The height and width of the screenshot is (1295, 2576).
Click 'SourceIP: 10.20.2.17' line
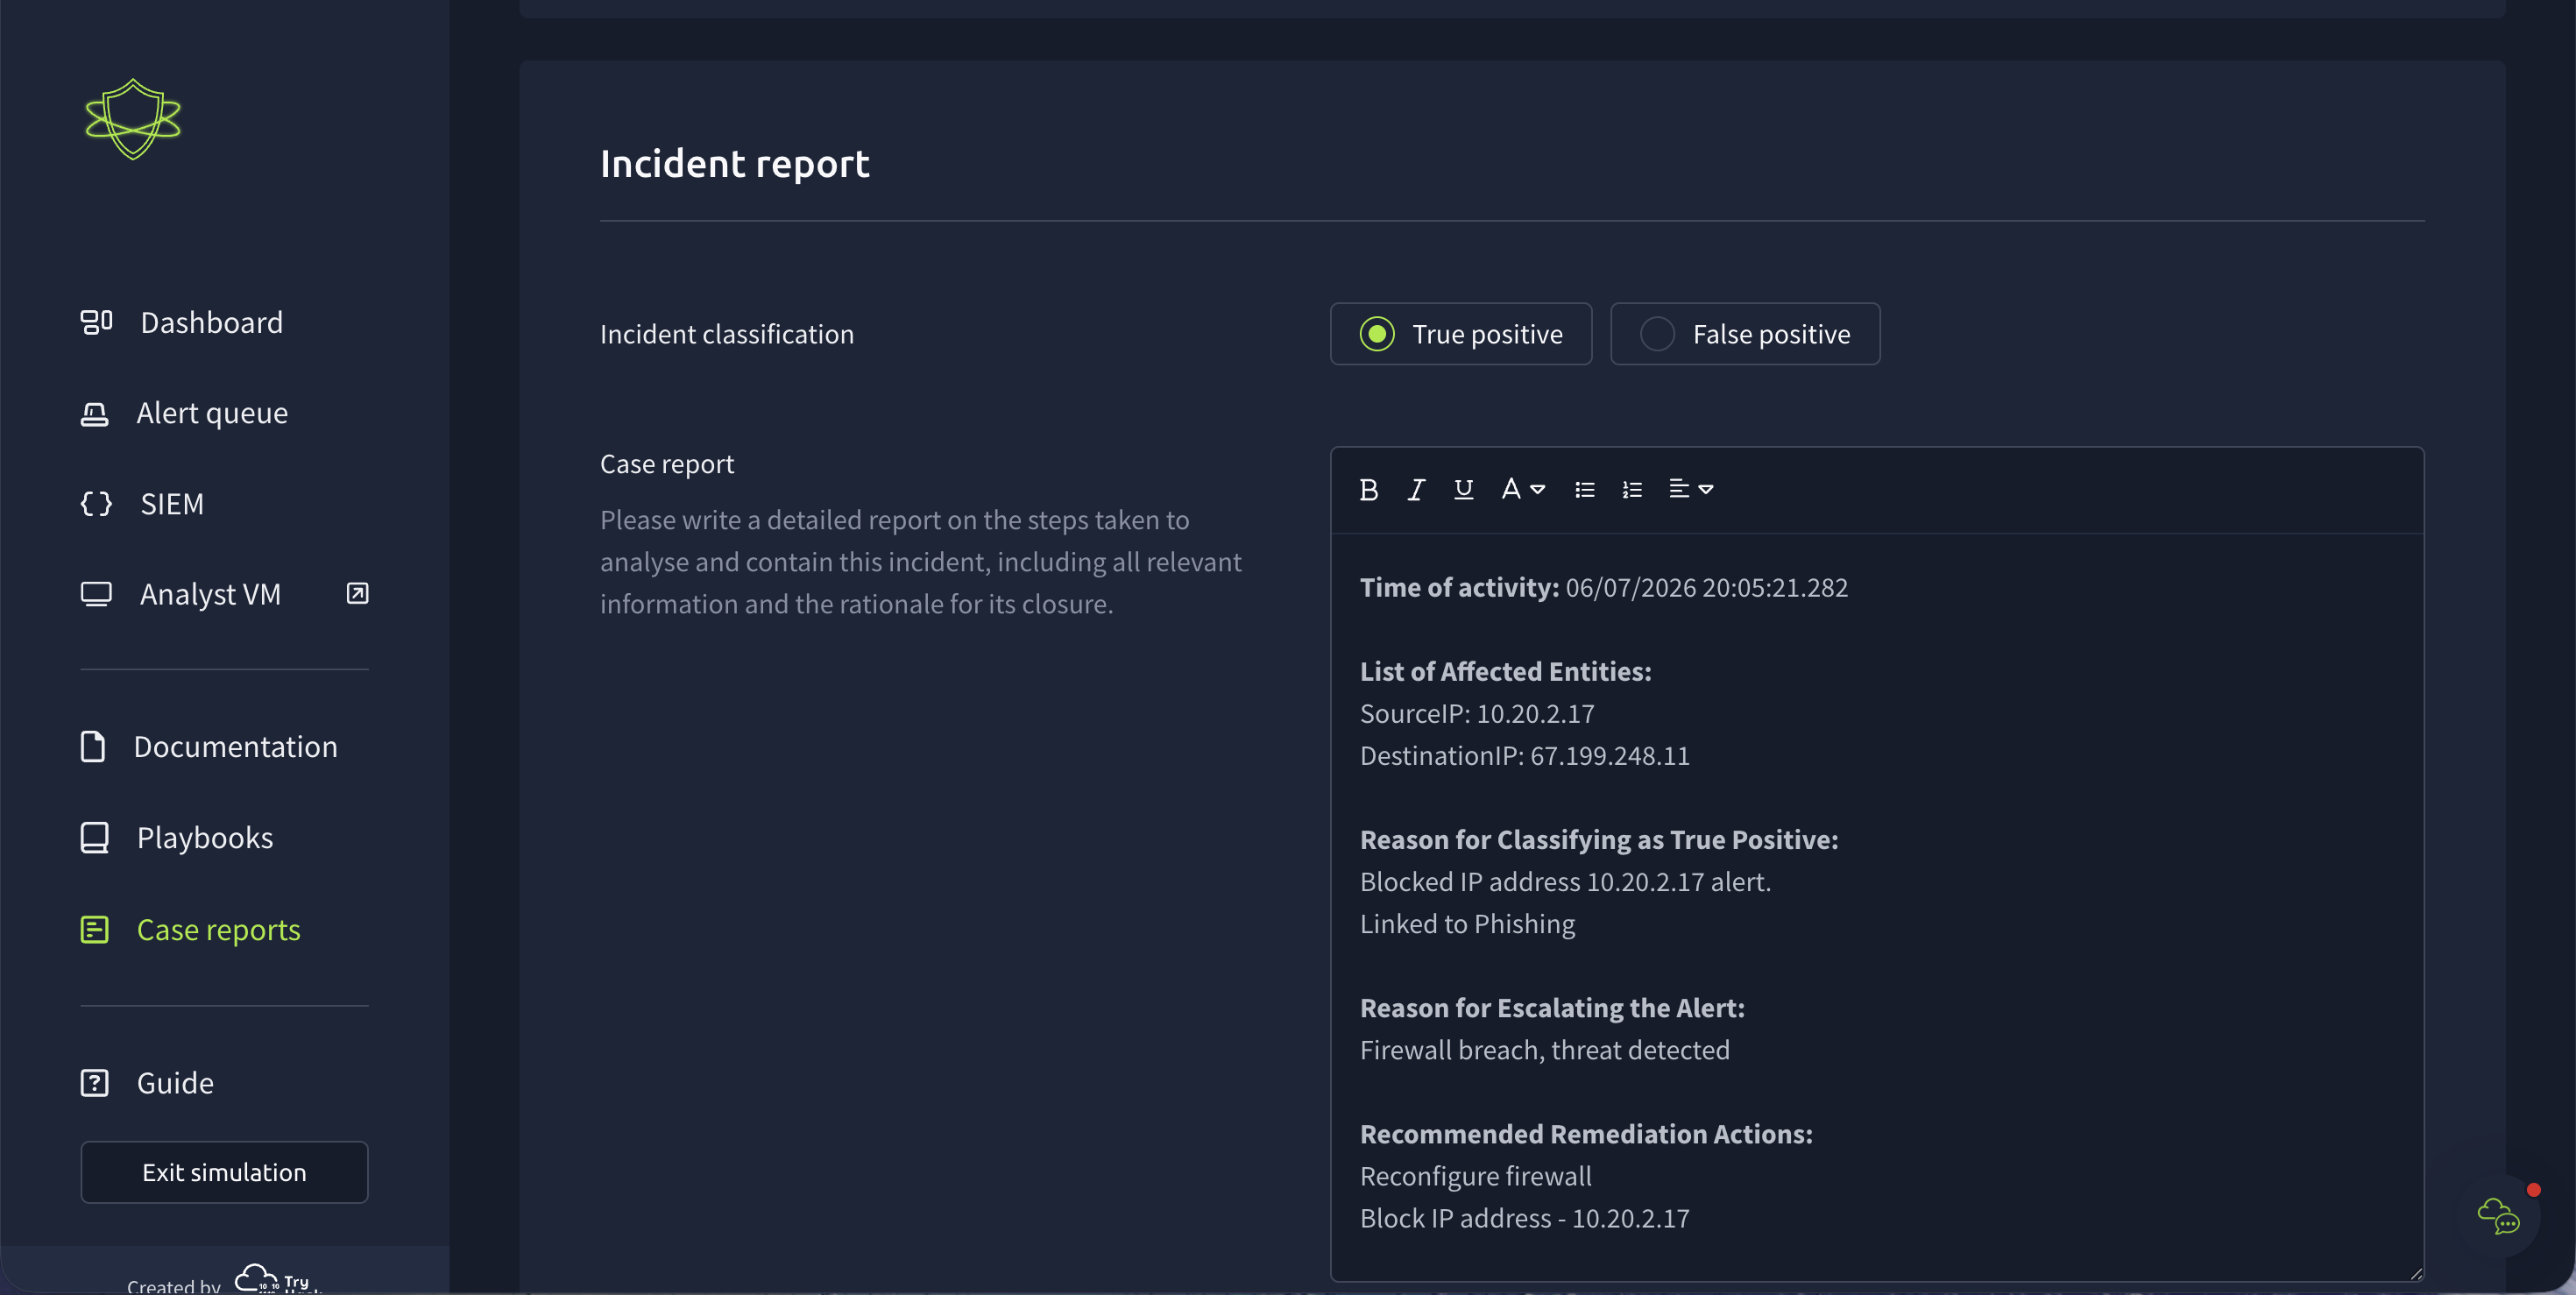point(1477,713)
